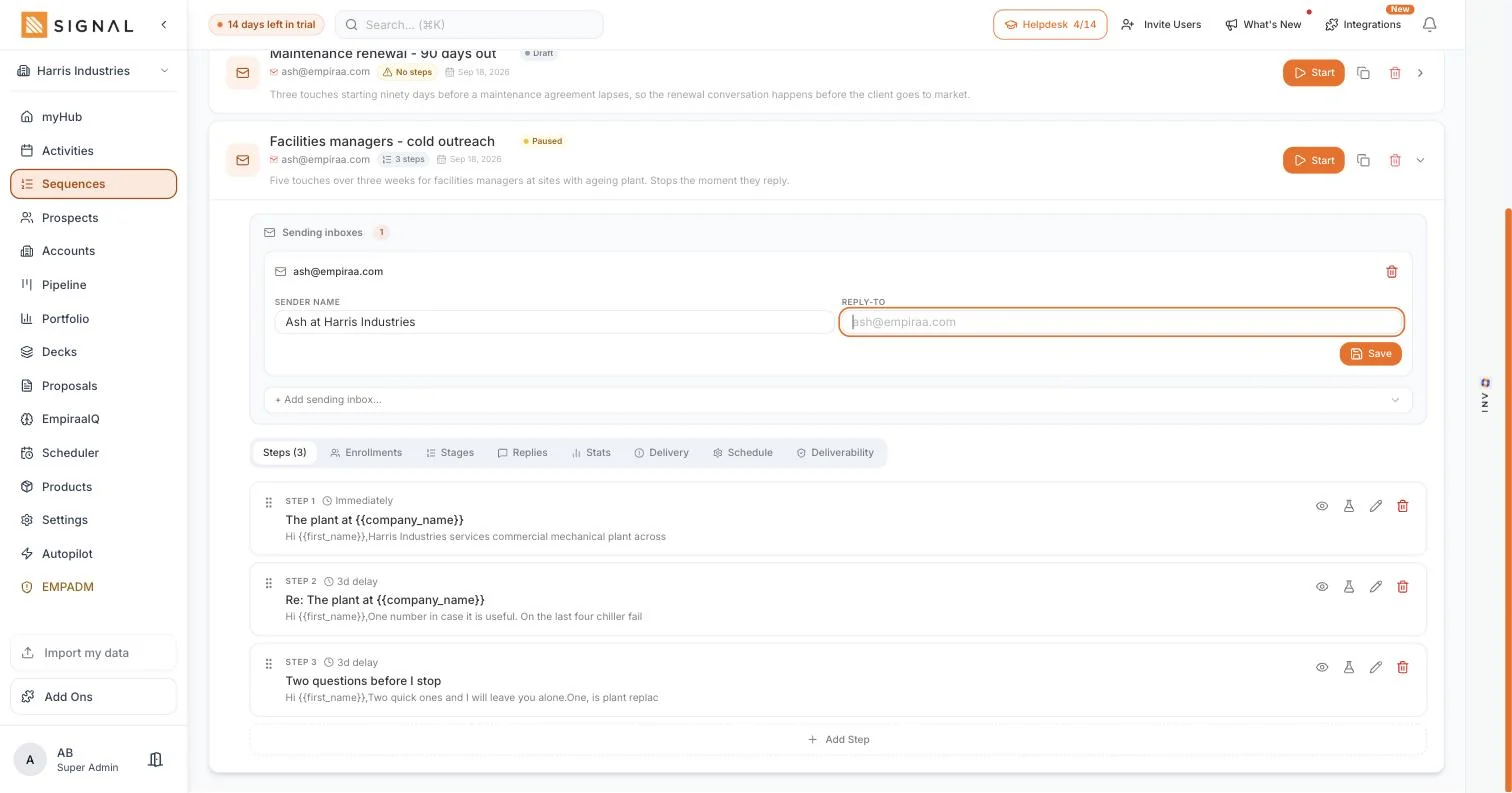Open Pipeline in sidebar
The height and width of the screenshot is (793, 1512).
[x=94, y=285]
